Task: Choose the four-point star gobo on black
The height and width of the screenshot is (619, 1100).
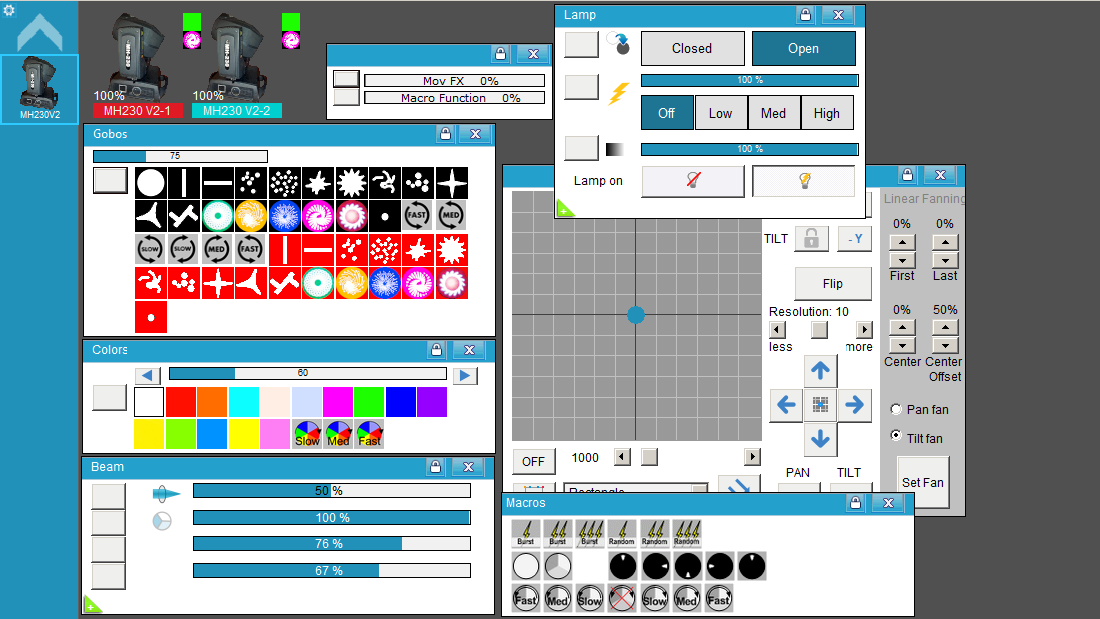Action: 452,182
